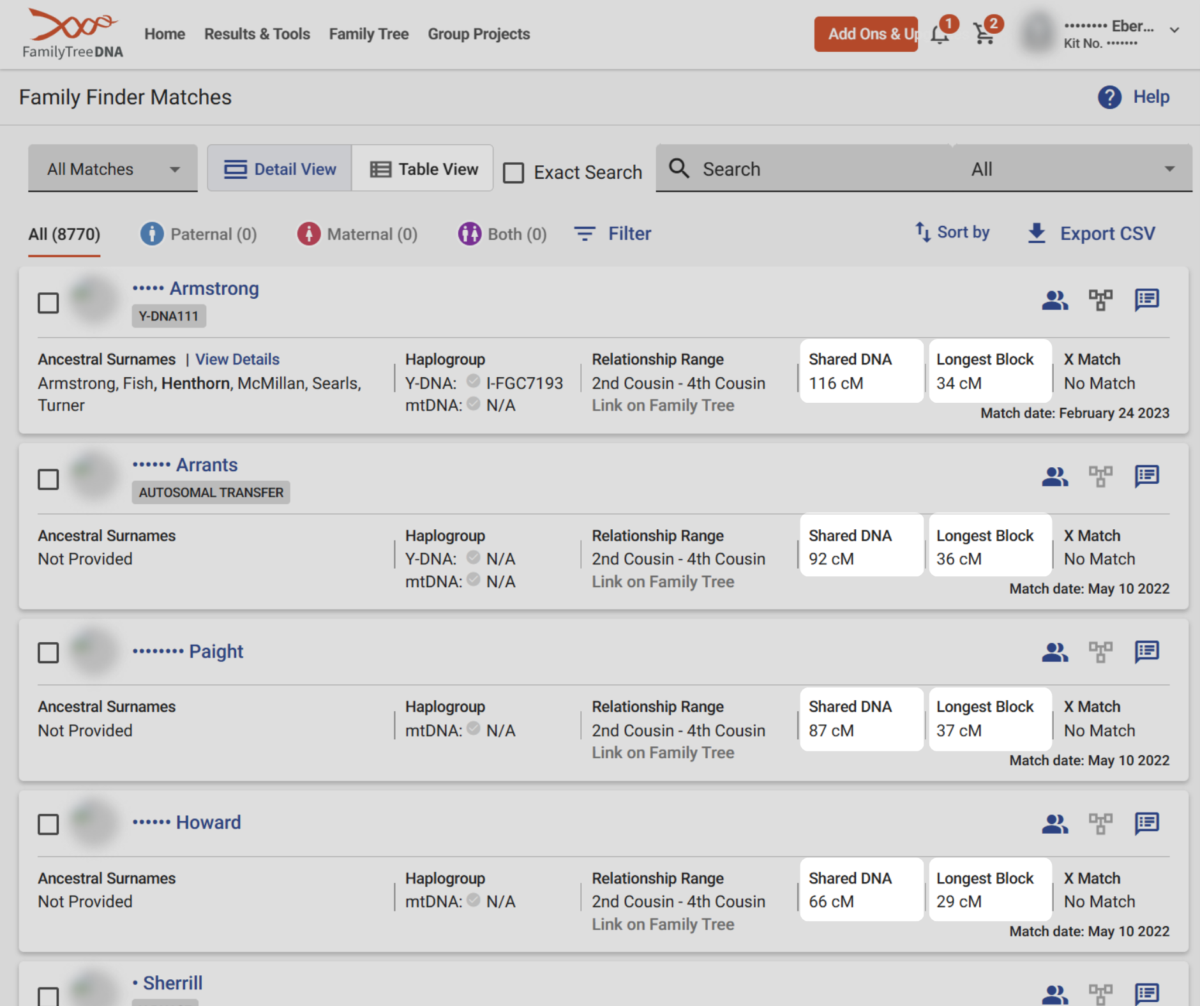Click the Help question mark icon
This screenshot has width=1200, height=1006.
(x=1110, y=97)
